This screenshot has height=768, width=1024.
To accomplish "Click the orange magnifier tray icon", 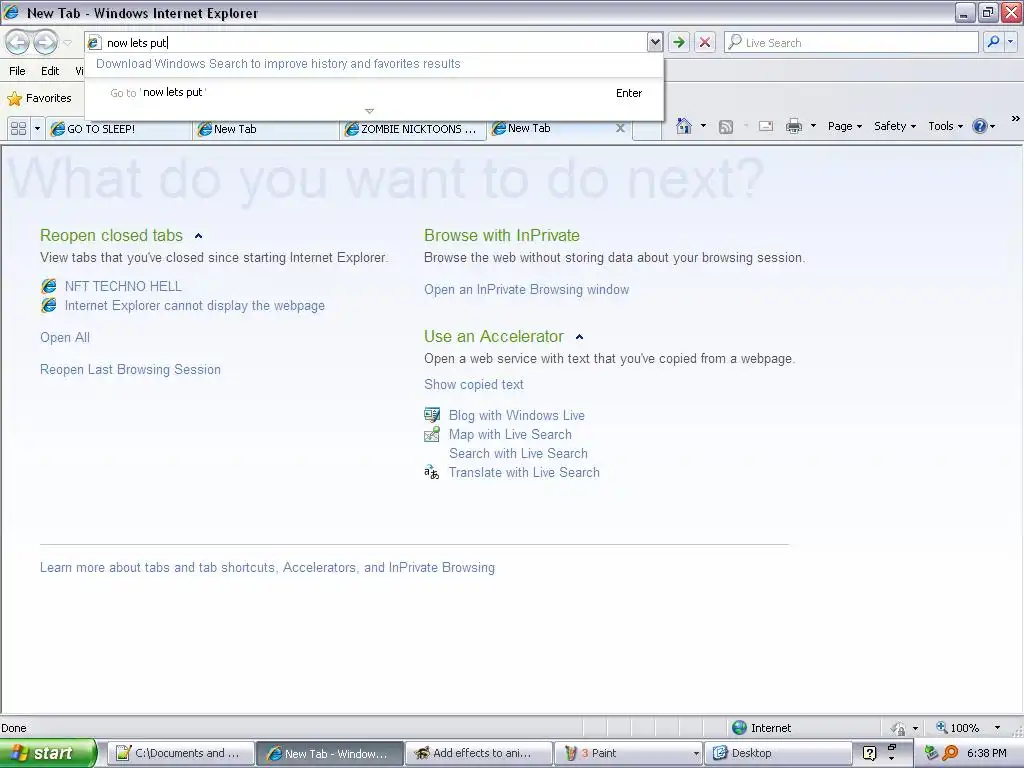I will [950, 753].
